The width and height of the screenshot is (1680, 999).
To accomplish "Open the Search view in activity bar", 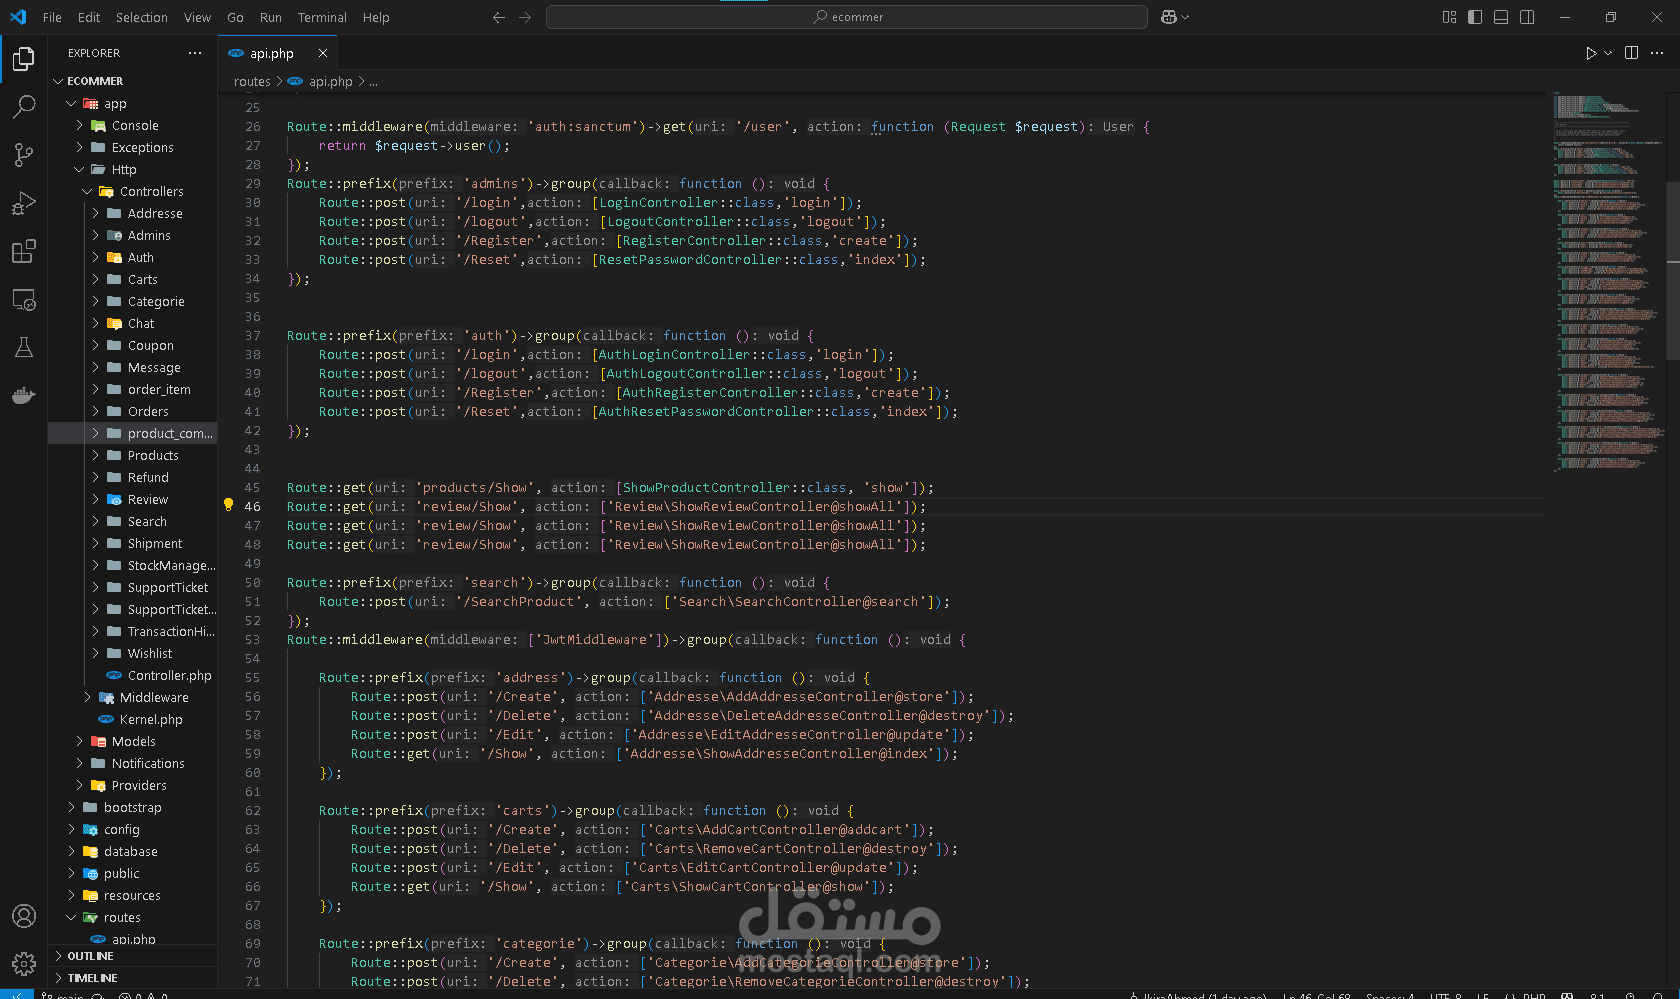I will point(24,106).
